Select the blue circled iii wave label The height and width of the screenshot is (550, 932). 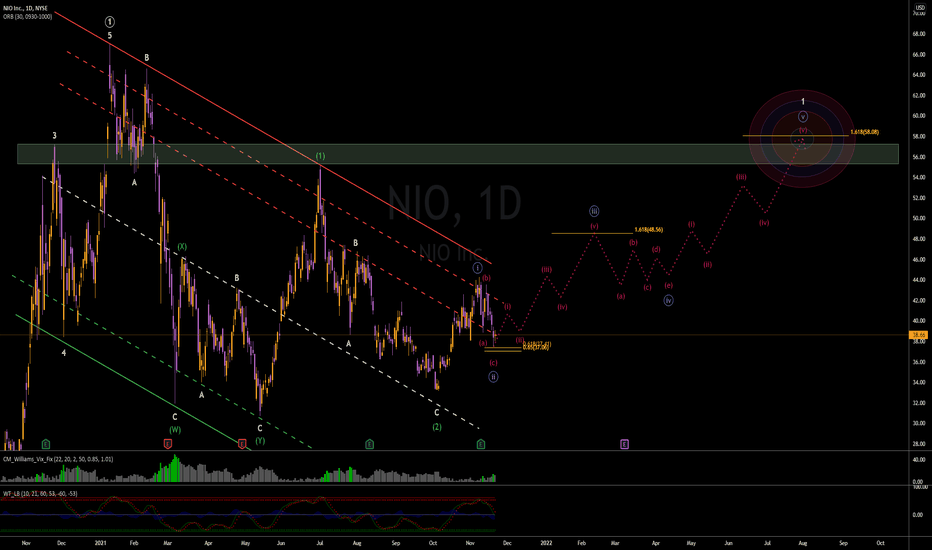(594, 211)
